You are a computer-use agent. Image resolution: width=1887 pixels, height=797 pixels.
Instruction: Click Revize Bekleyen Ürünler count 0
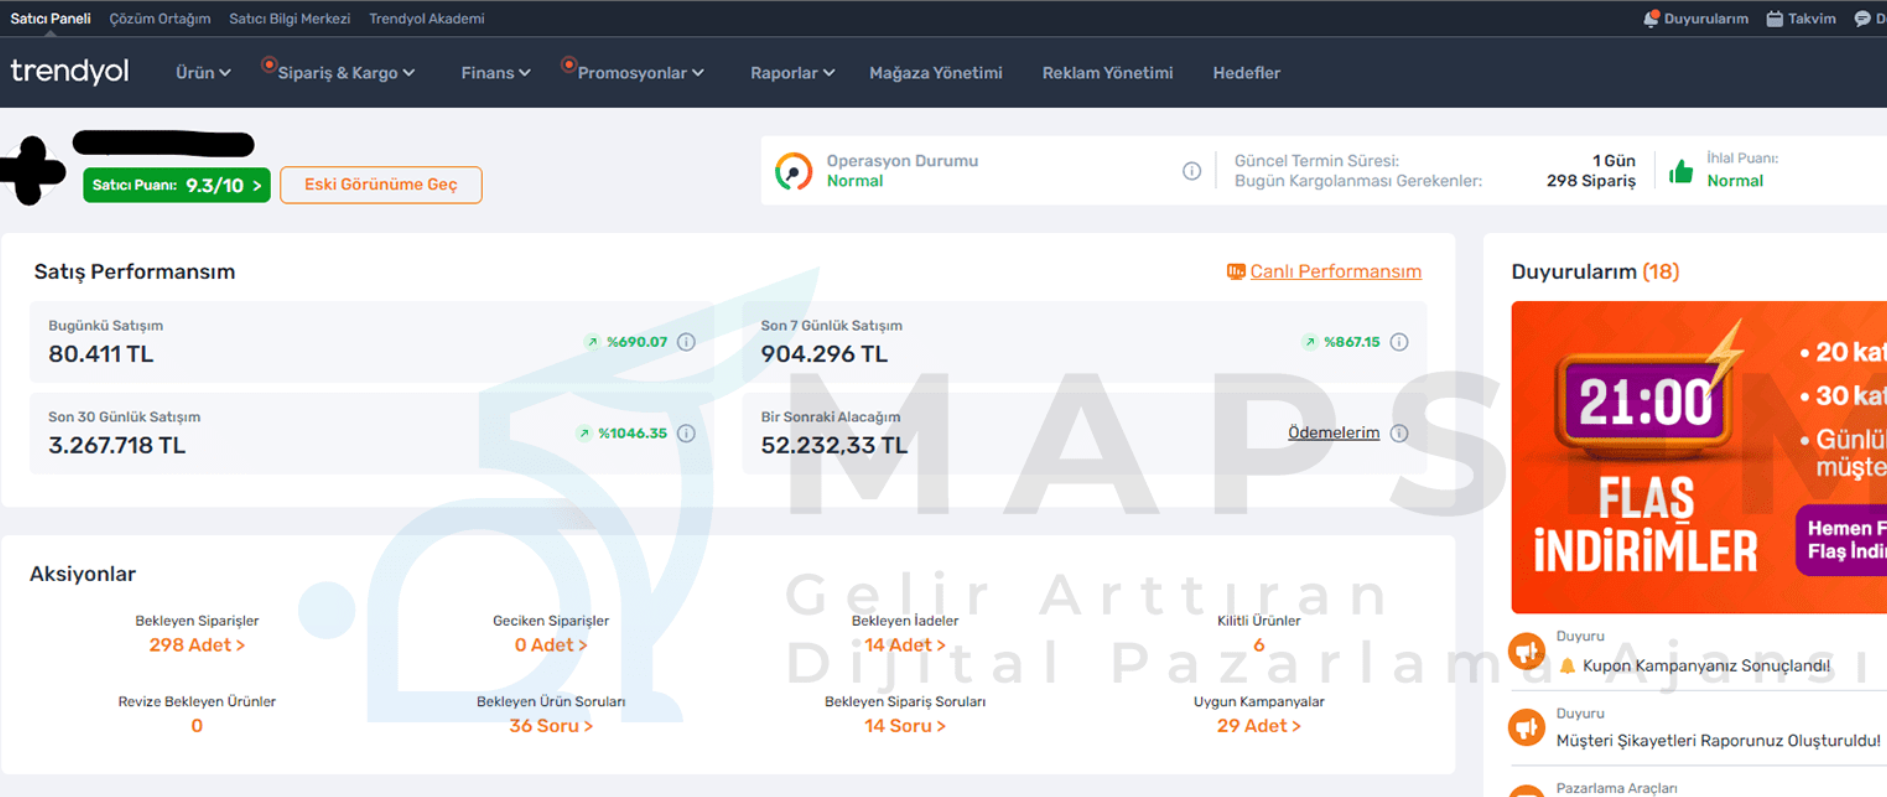coord(197,726)
